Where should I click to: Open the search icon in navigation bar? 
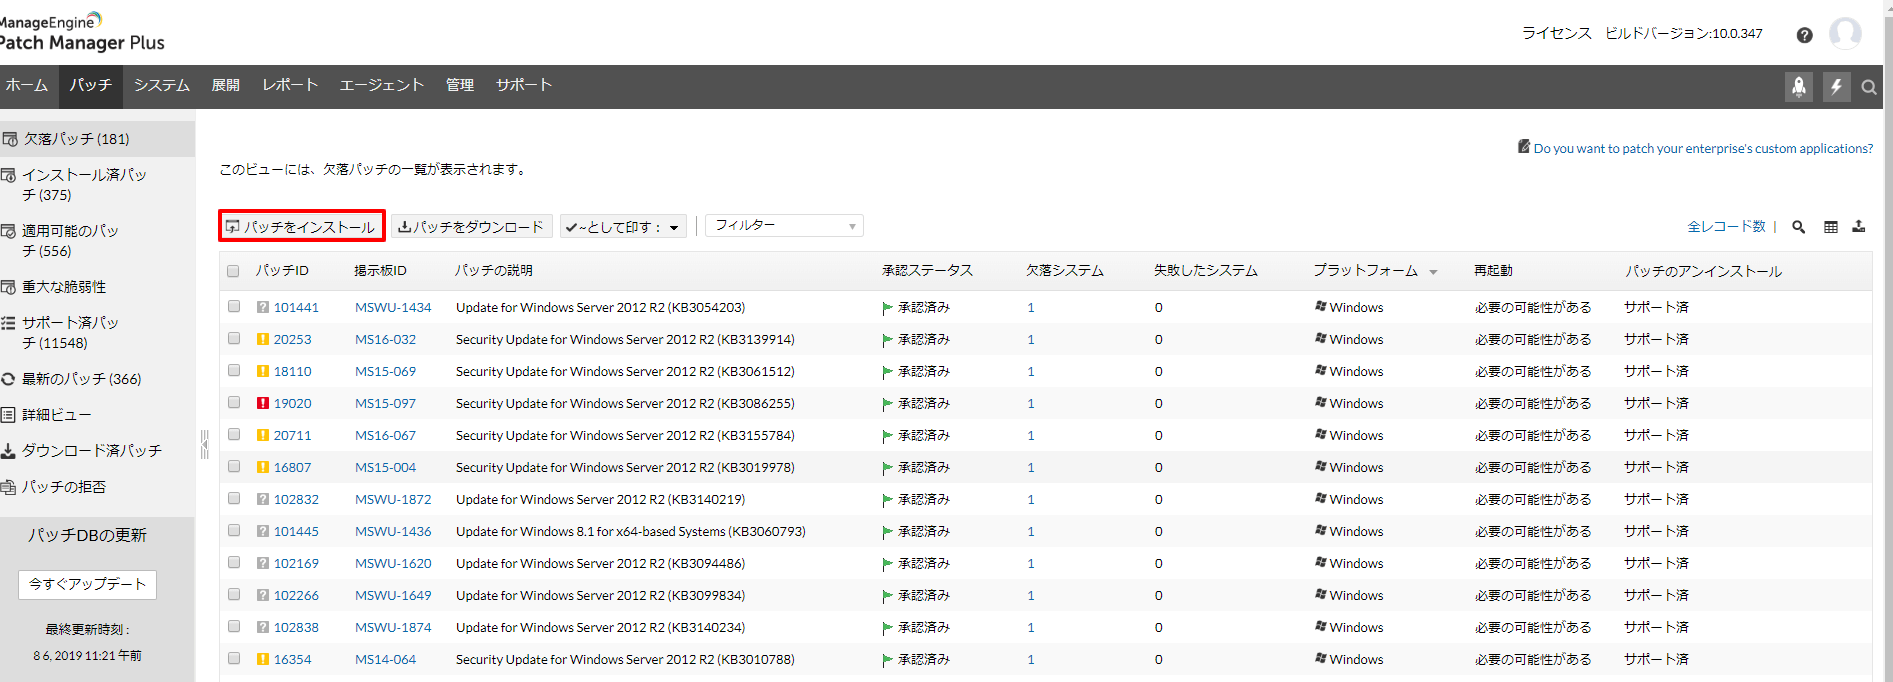point(1868,88)
